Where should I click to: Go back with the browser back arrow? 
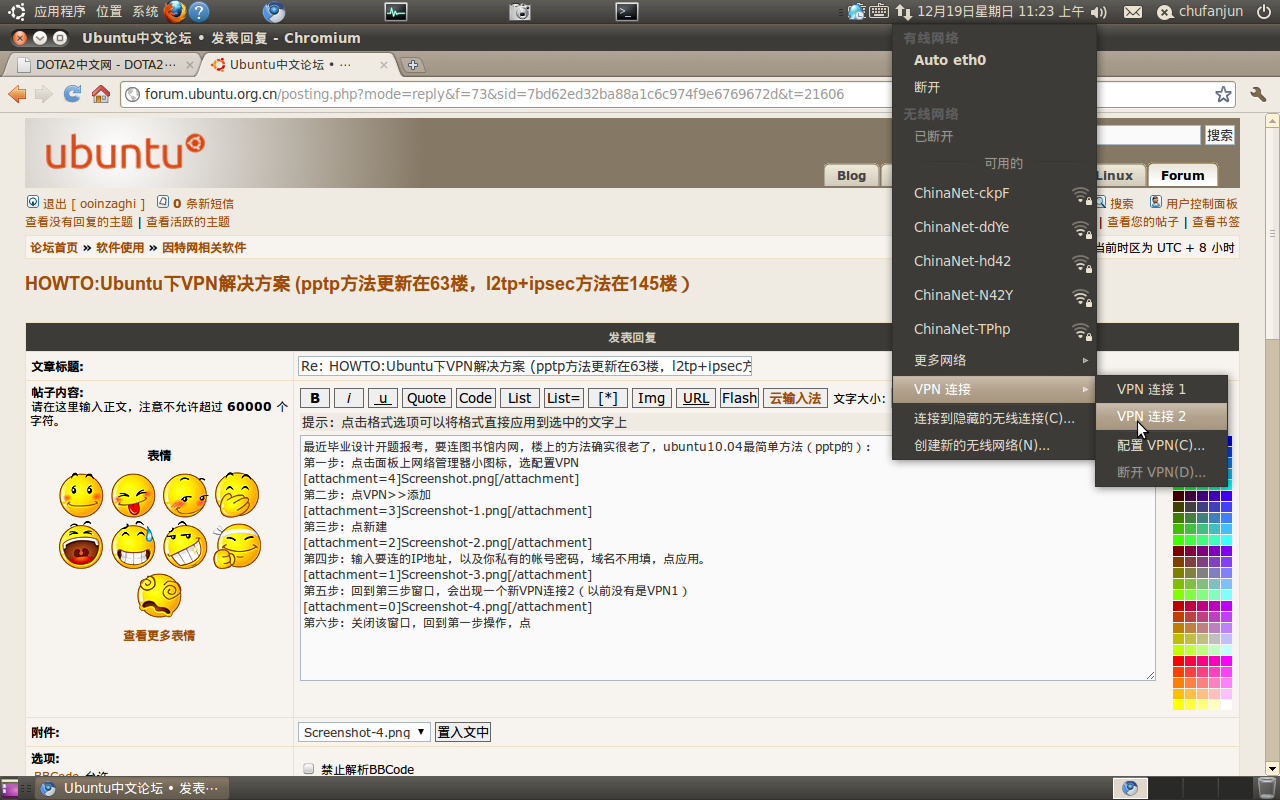click(17, 94)
